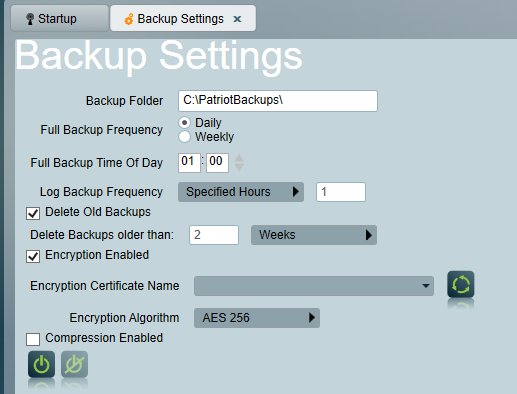The height and width of the screenshot is (394, 517).
Task: Open the AES 256 algorithm dropdown
Action: pos(257,318)
